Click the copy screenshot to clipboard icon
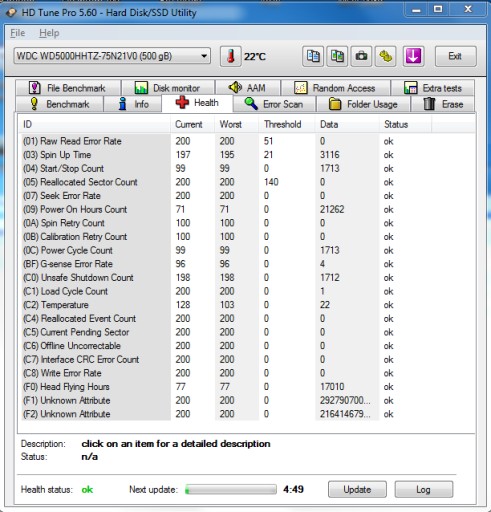 coord(337,56)
